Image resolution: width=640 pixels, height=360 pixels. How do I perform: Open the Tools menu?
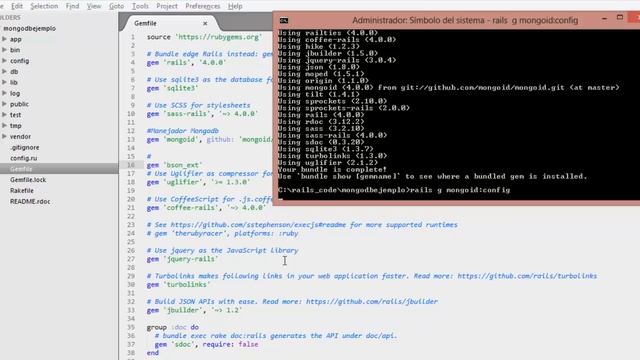click(x=140, y=6)
